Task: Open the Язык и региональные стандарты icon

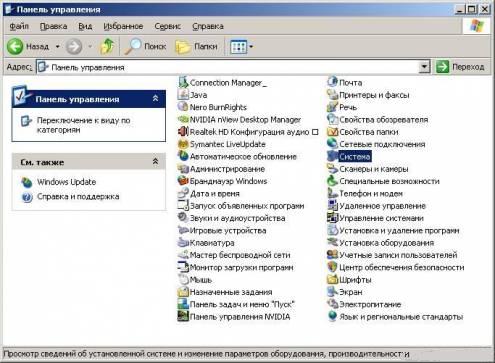Action: pos(395,317)
